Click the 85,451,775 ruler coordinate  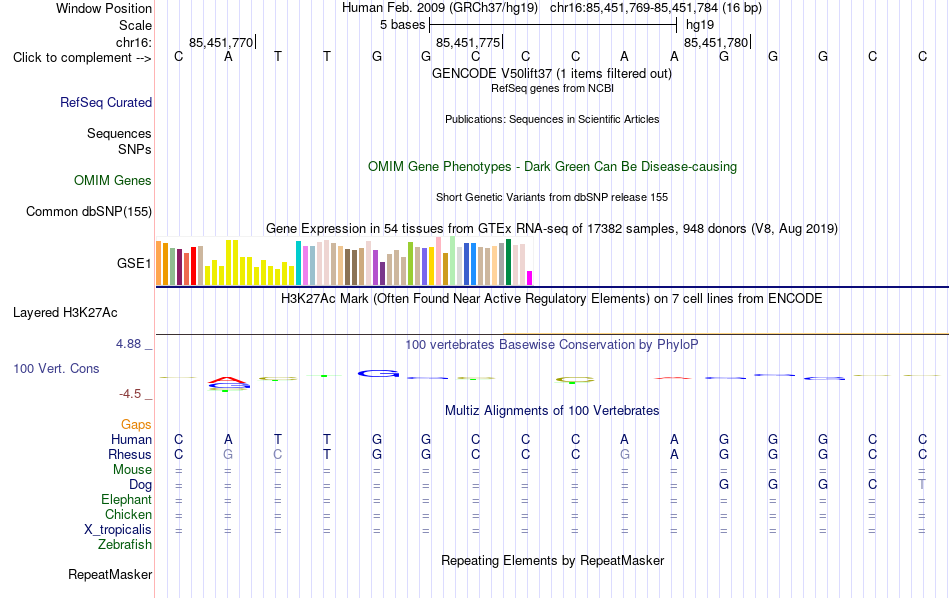(468, 42)
